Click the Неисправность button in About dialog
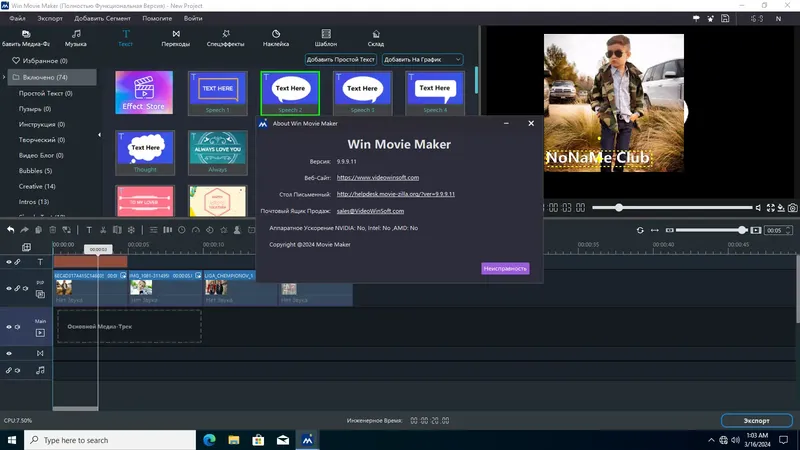Image resolution: width=800 pixels, height=450 pixels. [505, 268]
